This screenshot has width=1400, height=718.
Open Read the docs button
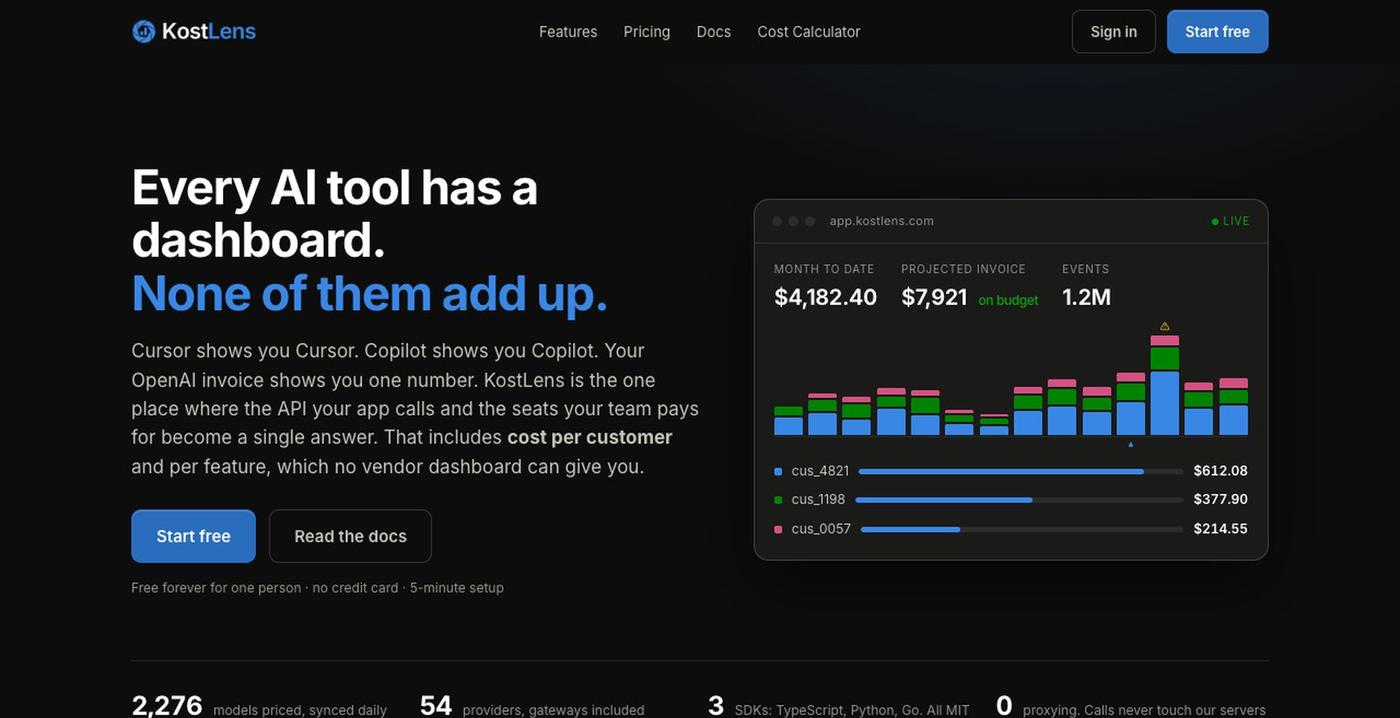point(350,536)
